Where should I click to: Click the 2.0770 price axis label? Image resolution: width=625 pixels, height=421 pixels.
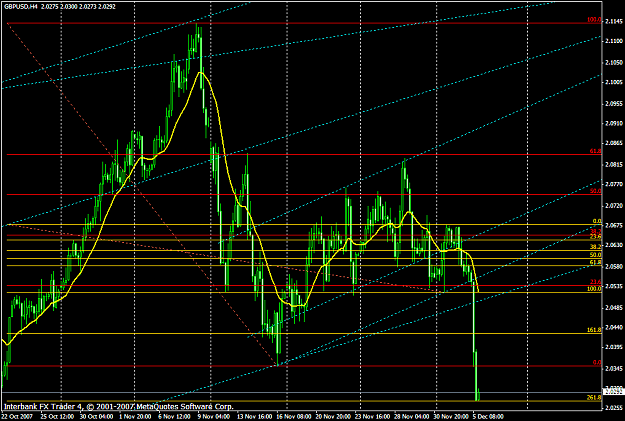pos(614,184)
